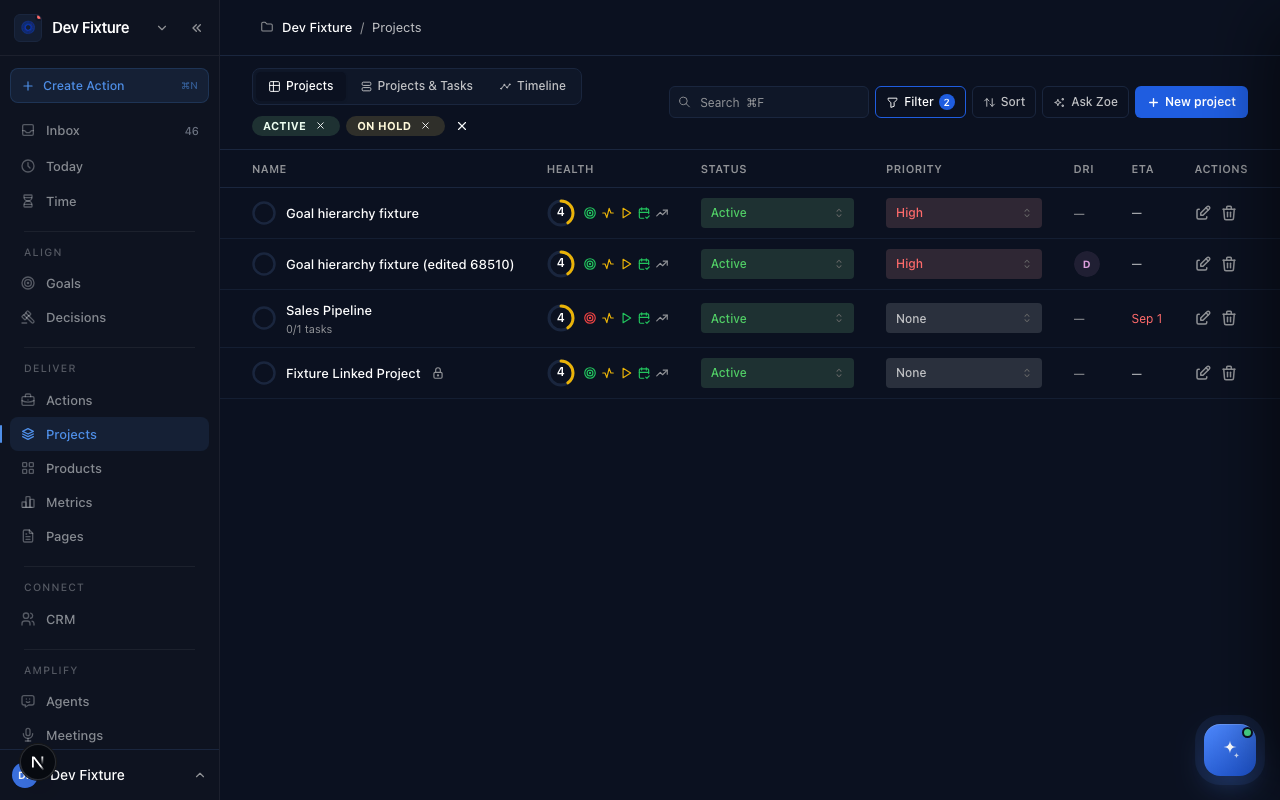Remove the ACTIVE filter chip
This screenshot has width=1280, height=800.
tap(320, 126)
